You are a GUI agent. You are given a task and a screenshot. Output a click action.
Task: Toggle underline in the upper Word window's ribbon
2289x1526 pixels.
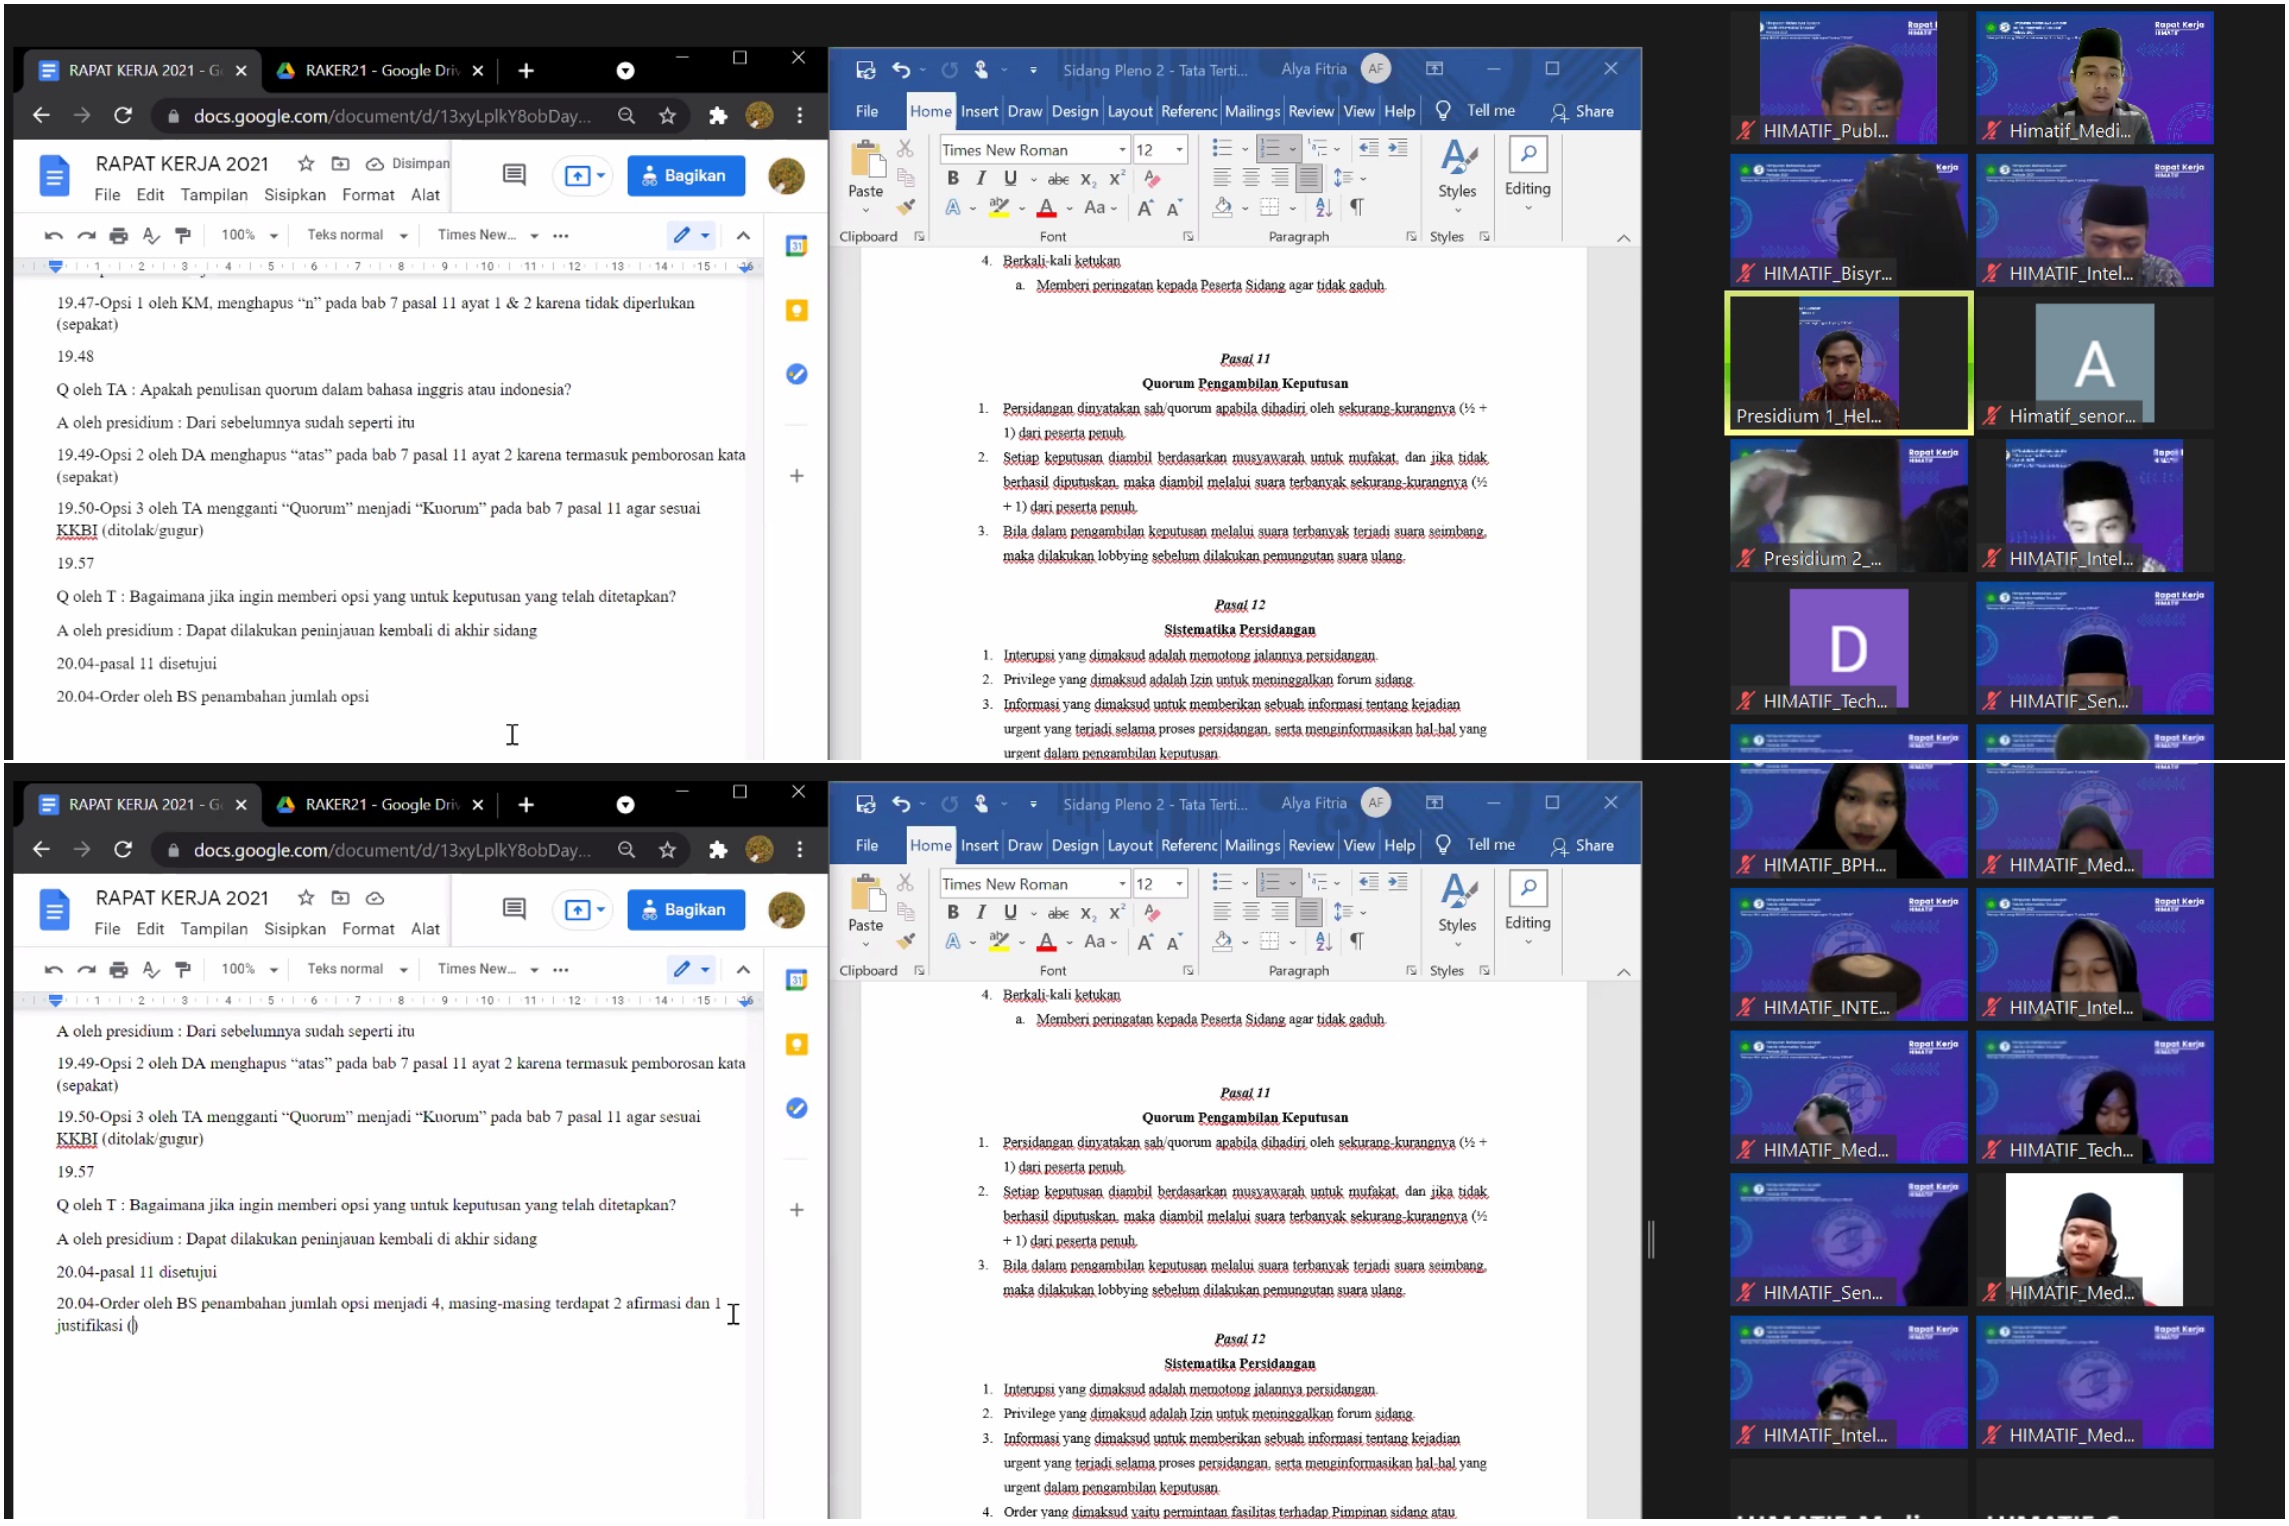click(1010, 178)
